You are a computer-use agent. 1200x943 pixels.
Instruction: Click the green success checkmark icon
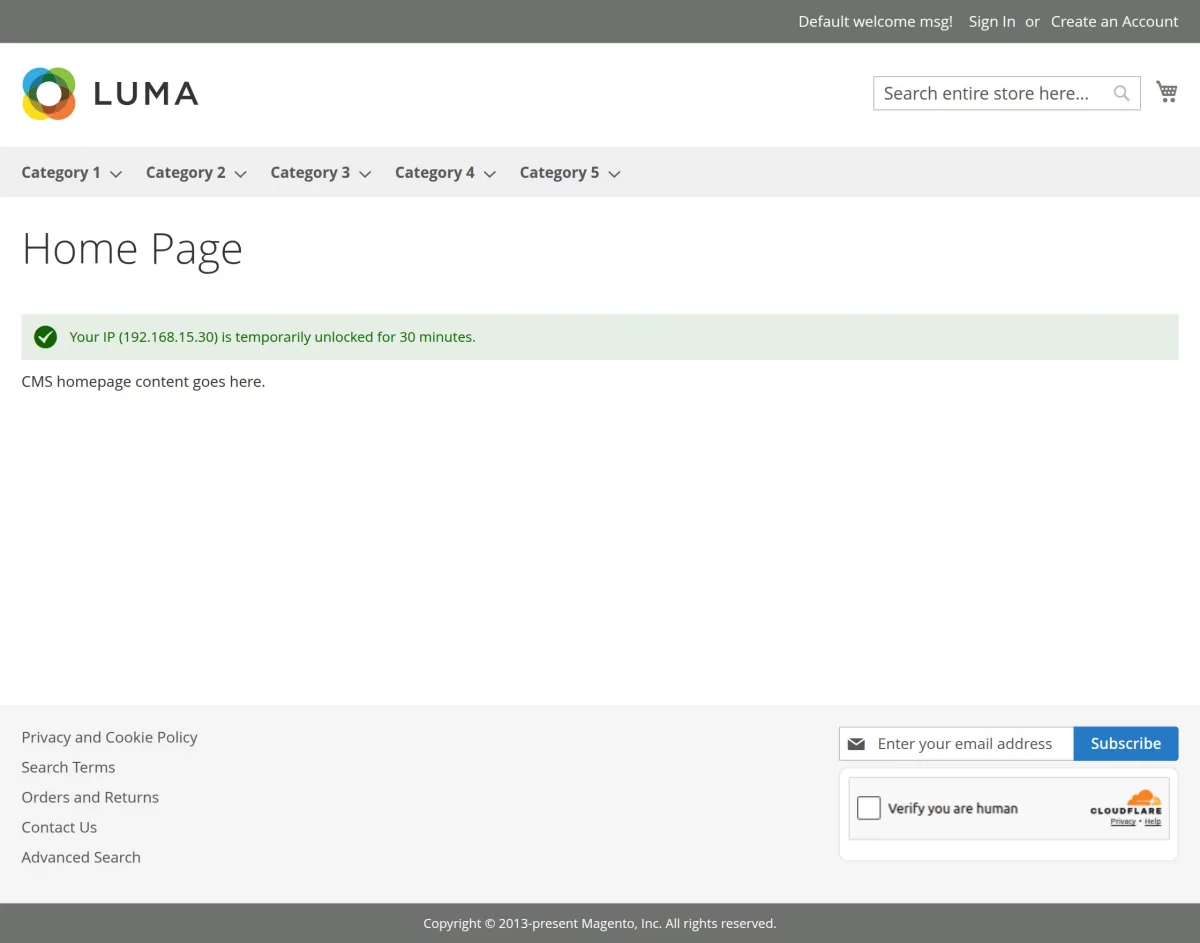45,337
